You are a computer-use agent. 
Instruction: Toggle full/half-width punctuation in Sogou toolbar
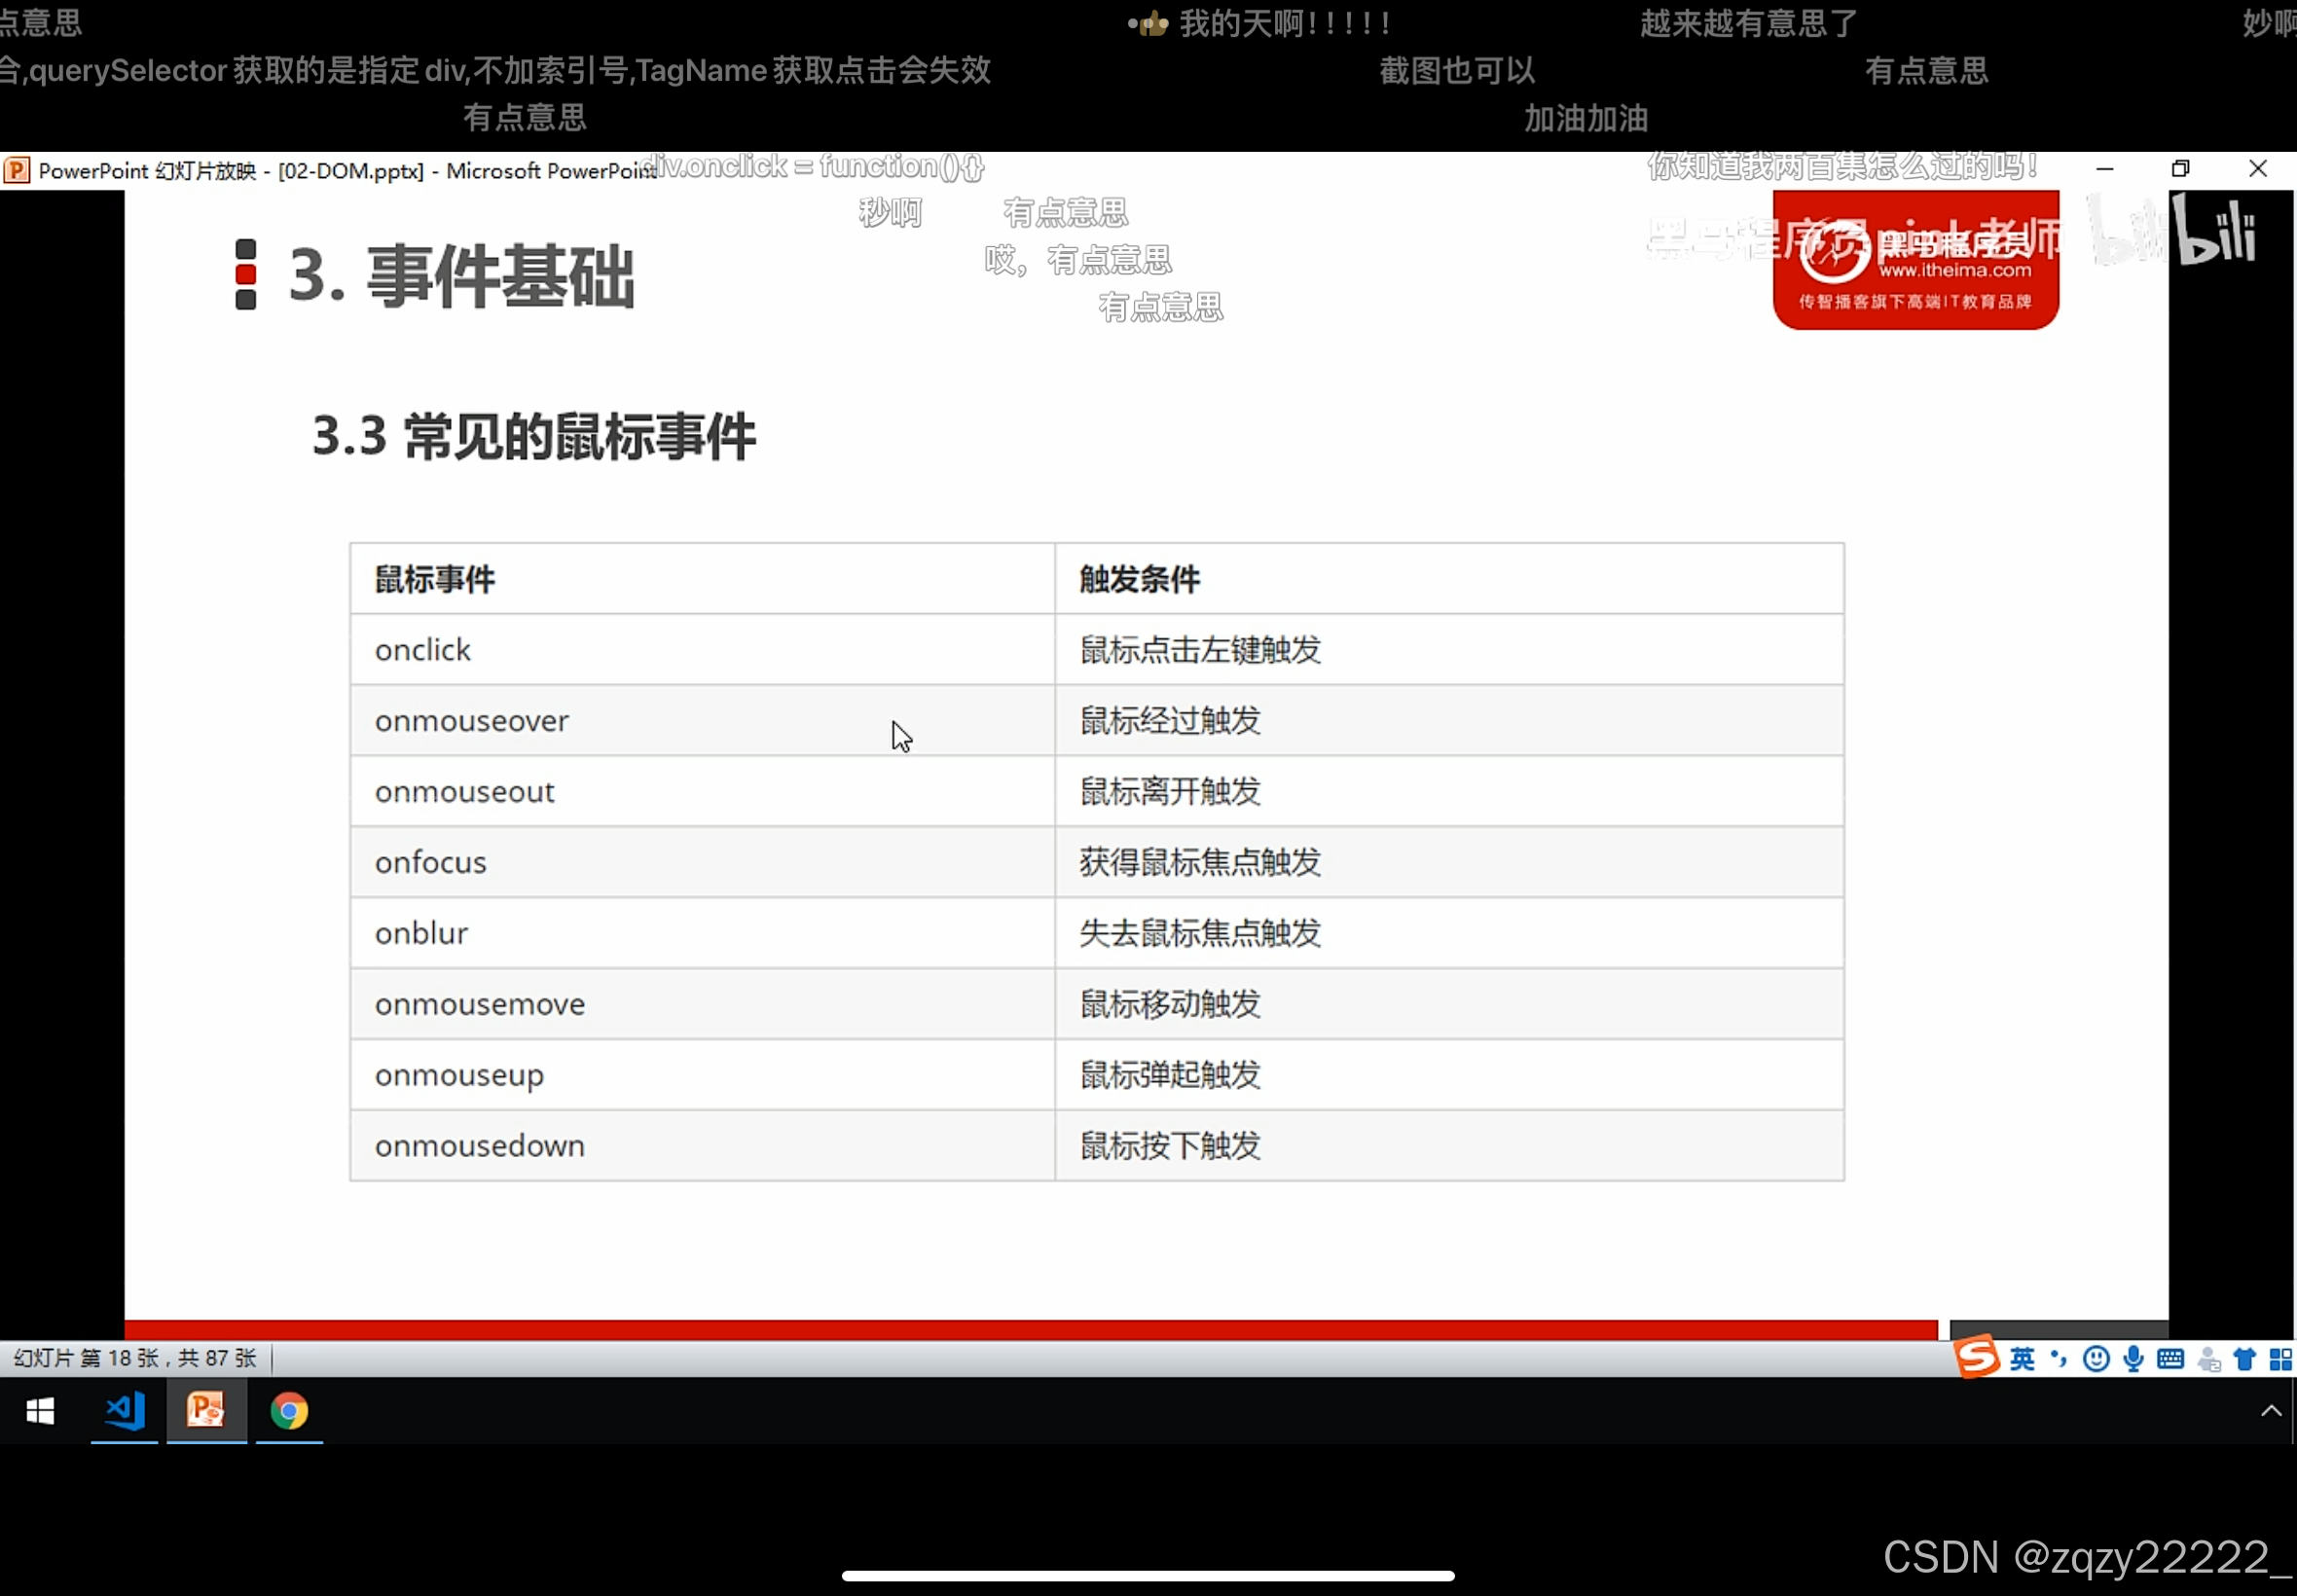click(2057, 1358)
